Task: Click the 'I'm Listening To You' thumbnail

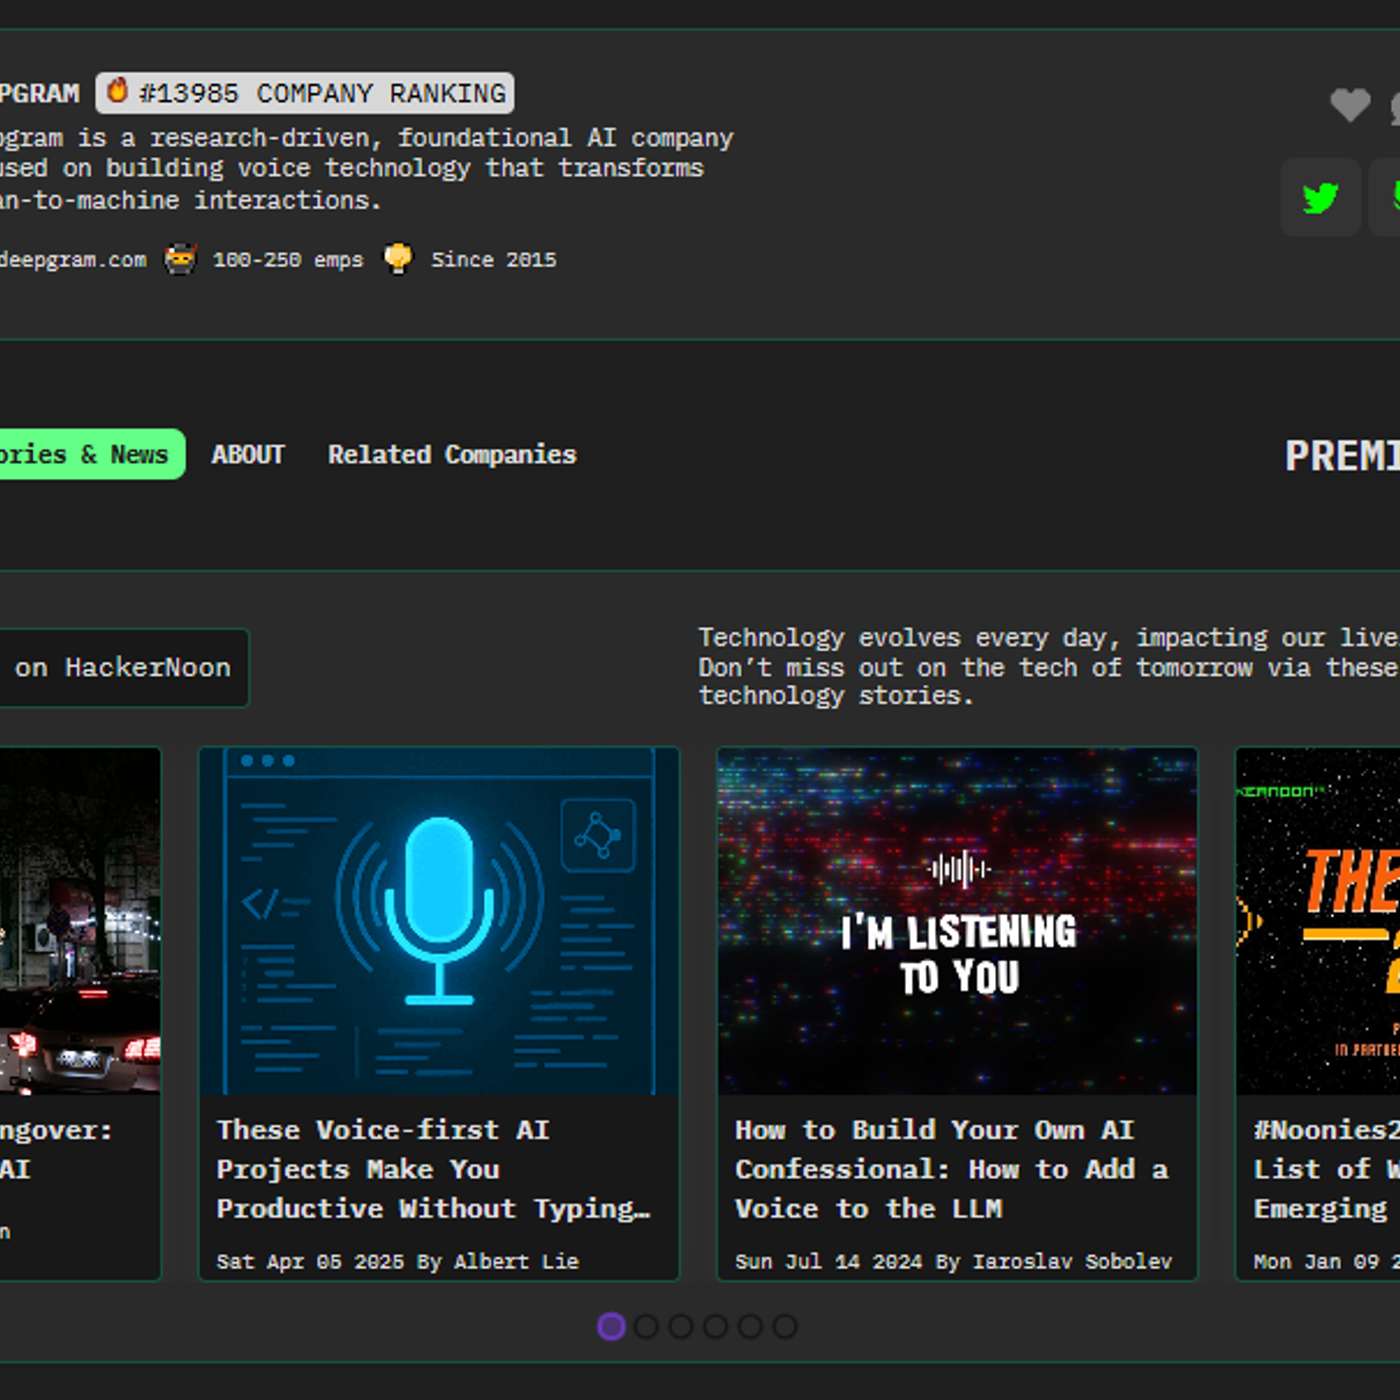Action: click(956, 920)
